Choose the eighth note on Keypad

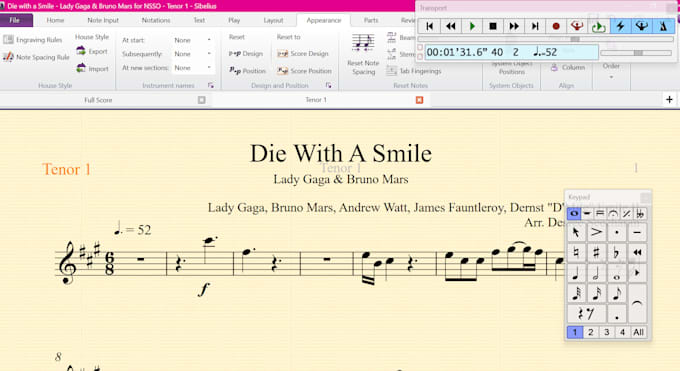point(617,293)
